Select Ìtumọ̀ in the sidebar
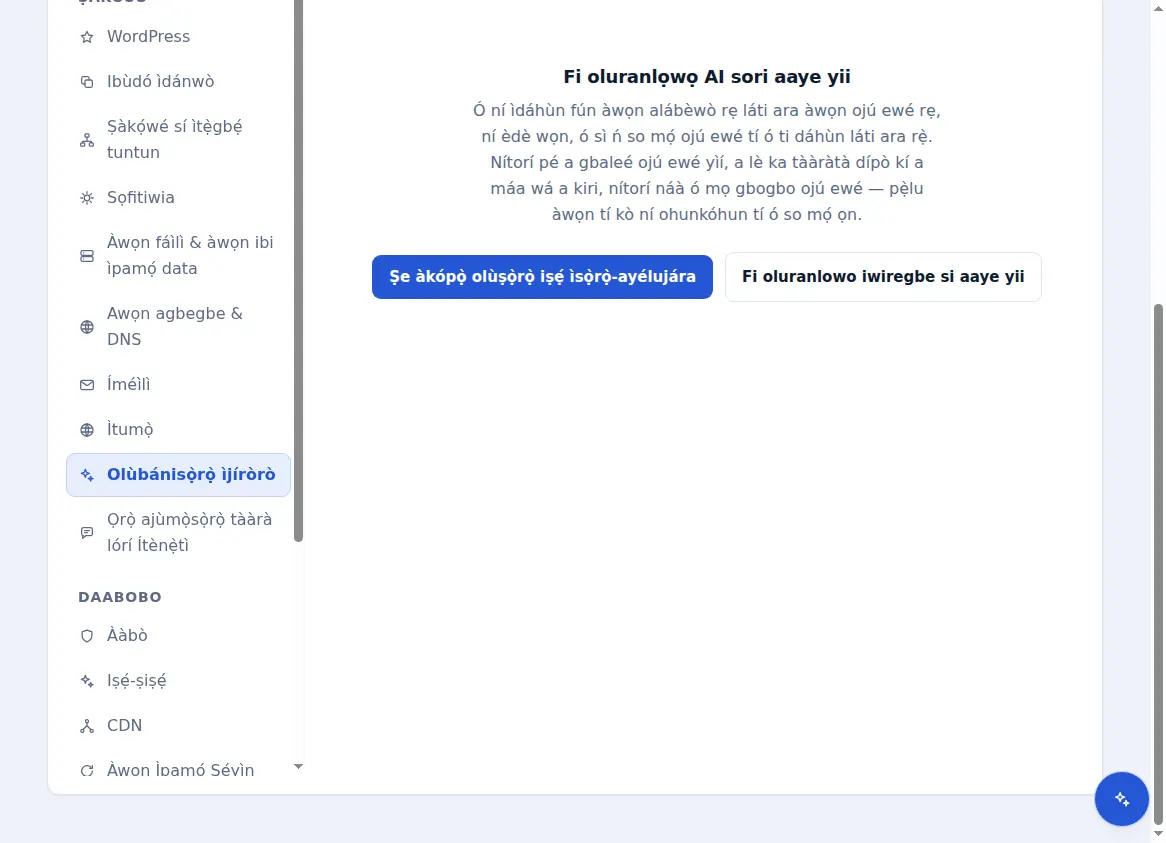 click(178, 430)
